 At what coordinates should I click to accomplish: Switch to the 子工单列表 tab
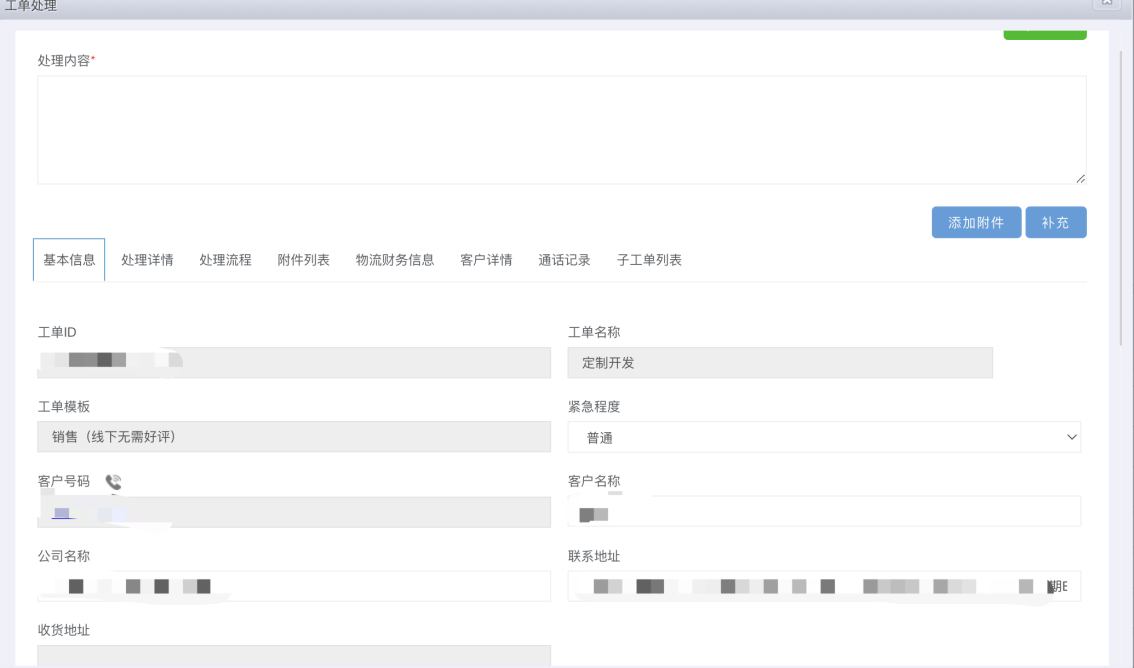649,260
